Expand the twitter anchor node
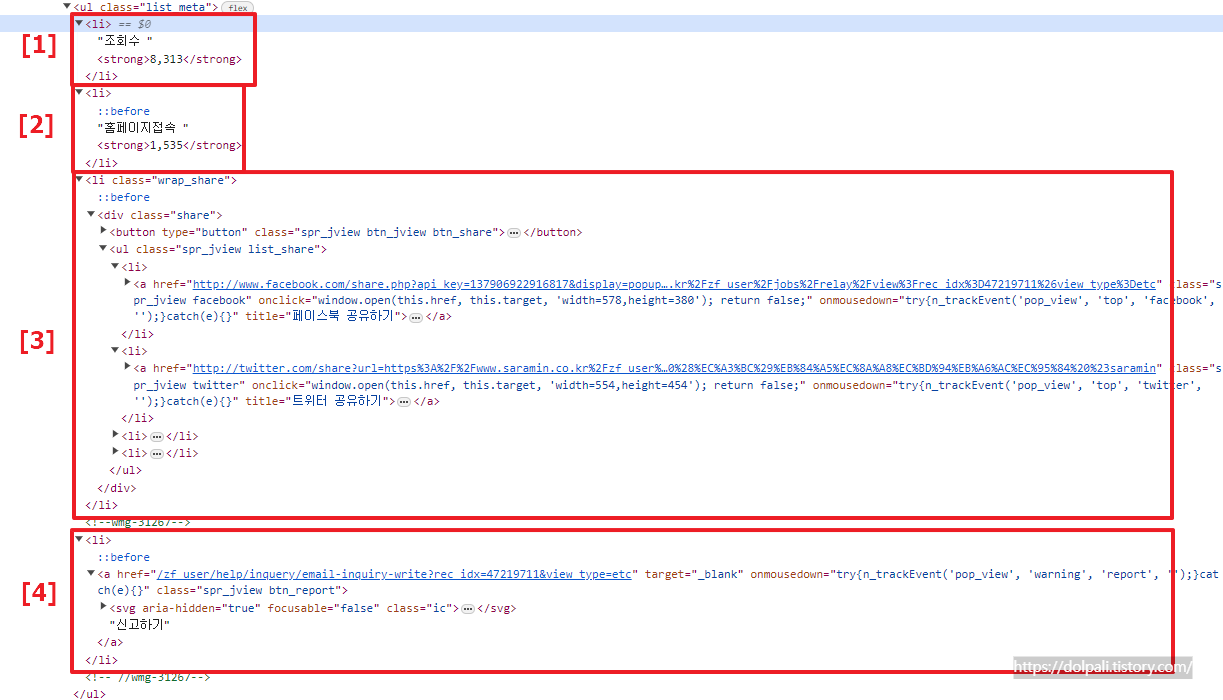Viewport: 1223px width, 700px height. click(127, 368)
